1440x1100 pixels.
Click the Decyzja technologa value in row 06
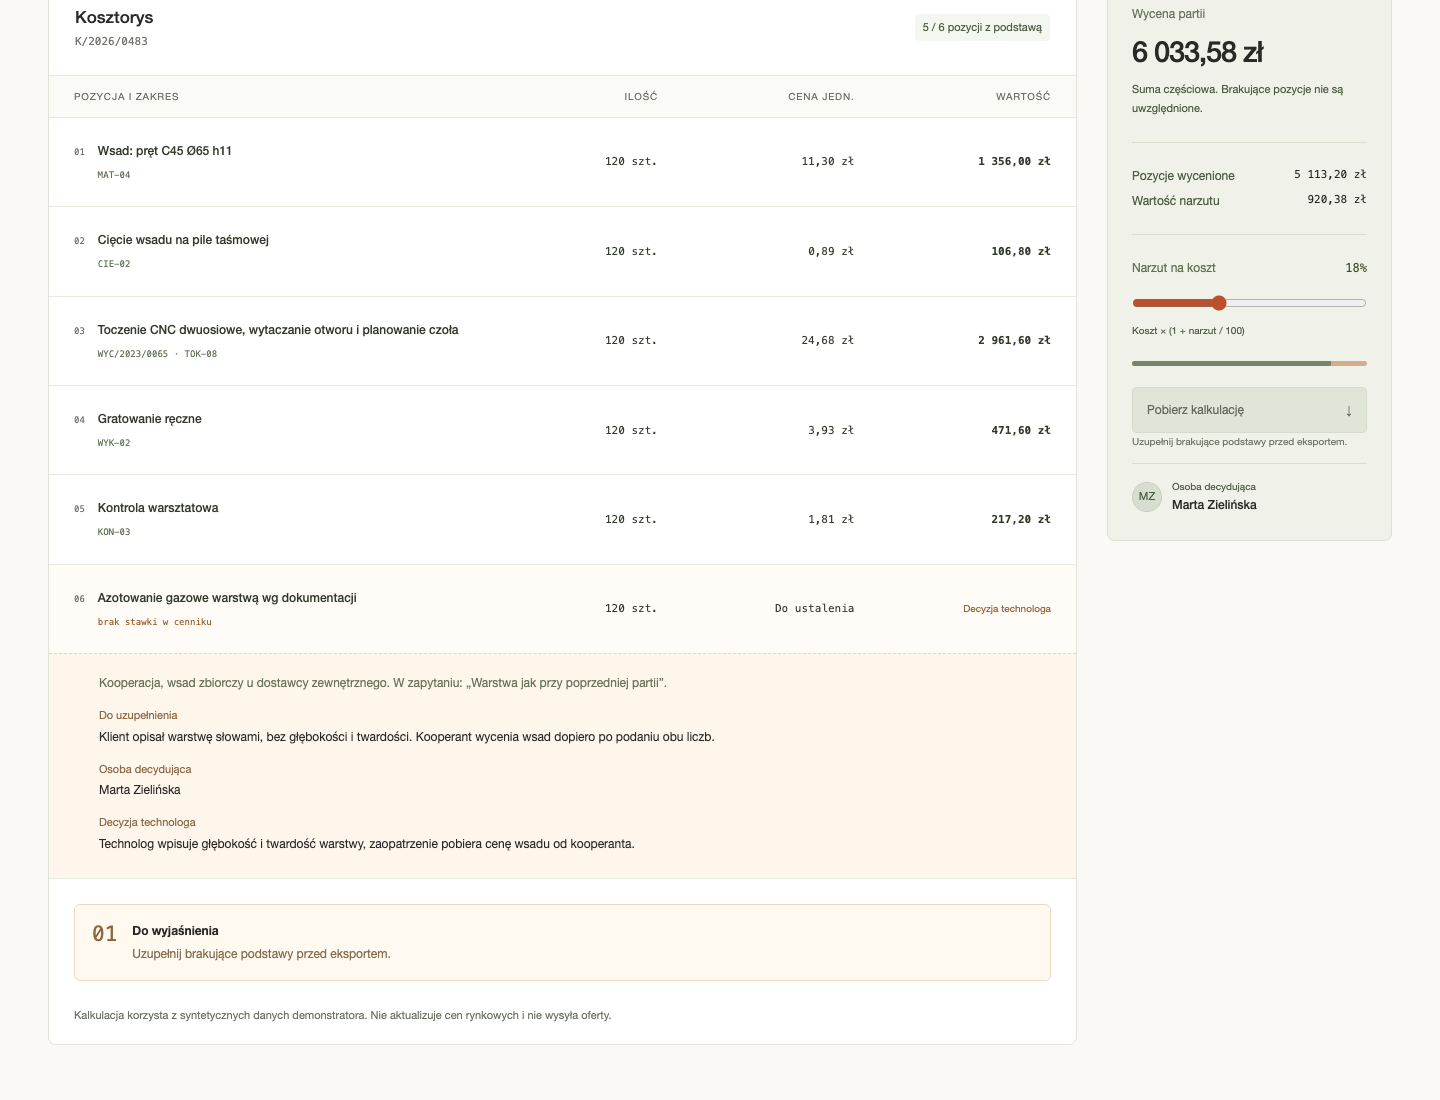click(1007, 609)
